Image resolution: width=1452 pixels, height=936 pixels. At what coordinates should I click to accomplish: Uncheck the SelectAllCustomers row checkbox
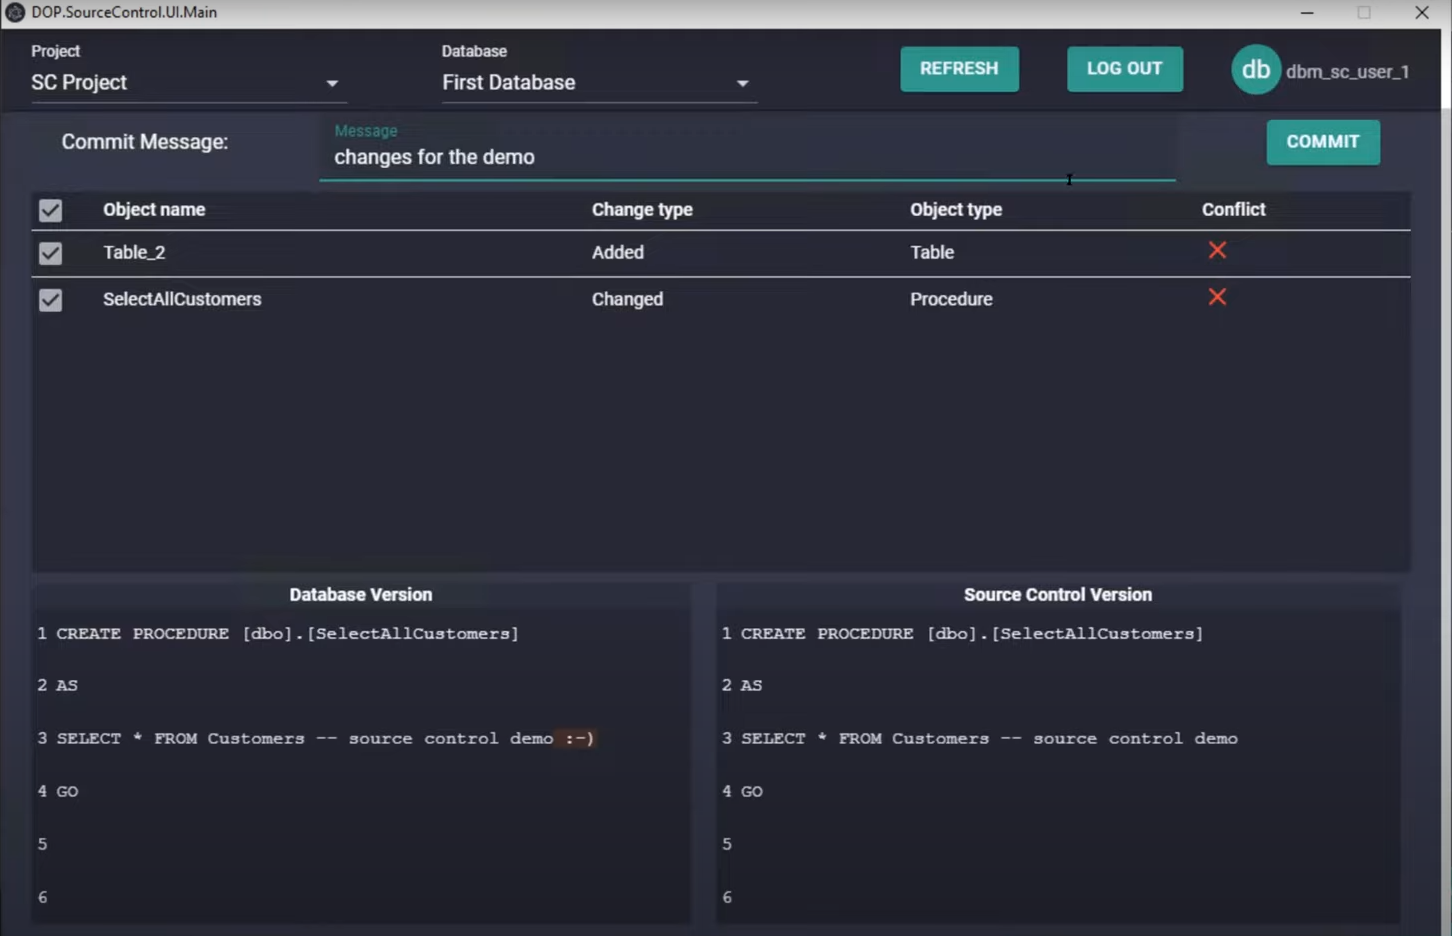pos(50,300)
